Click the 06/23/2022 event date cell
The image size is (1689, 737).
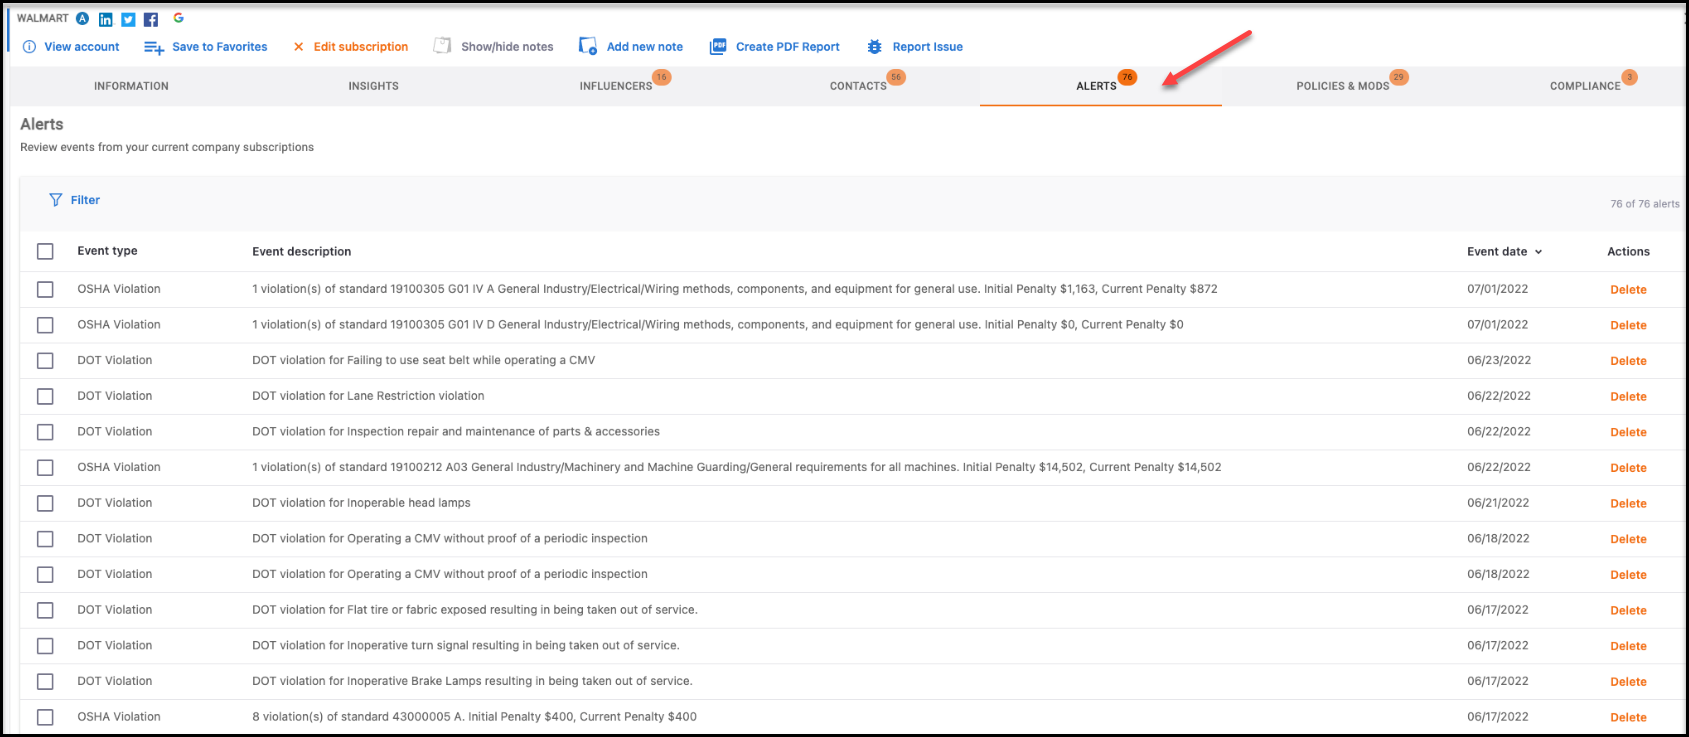1498,360
